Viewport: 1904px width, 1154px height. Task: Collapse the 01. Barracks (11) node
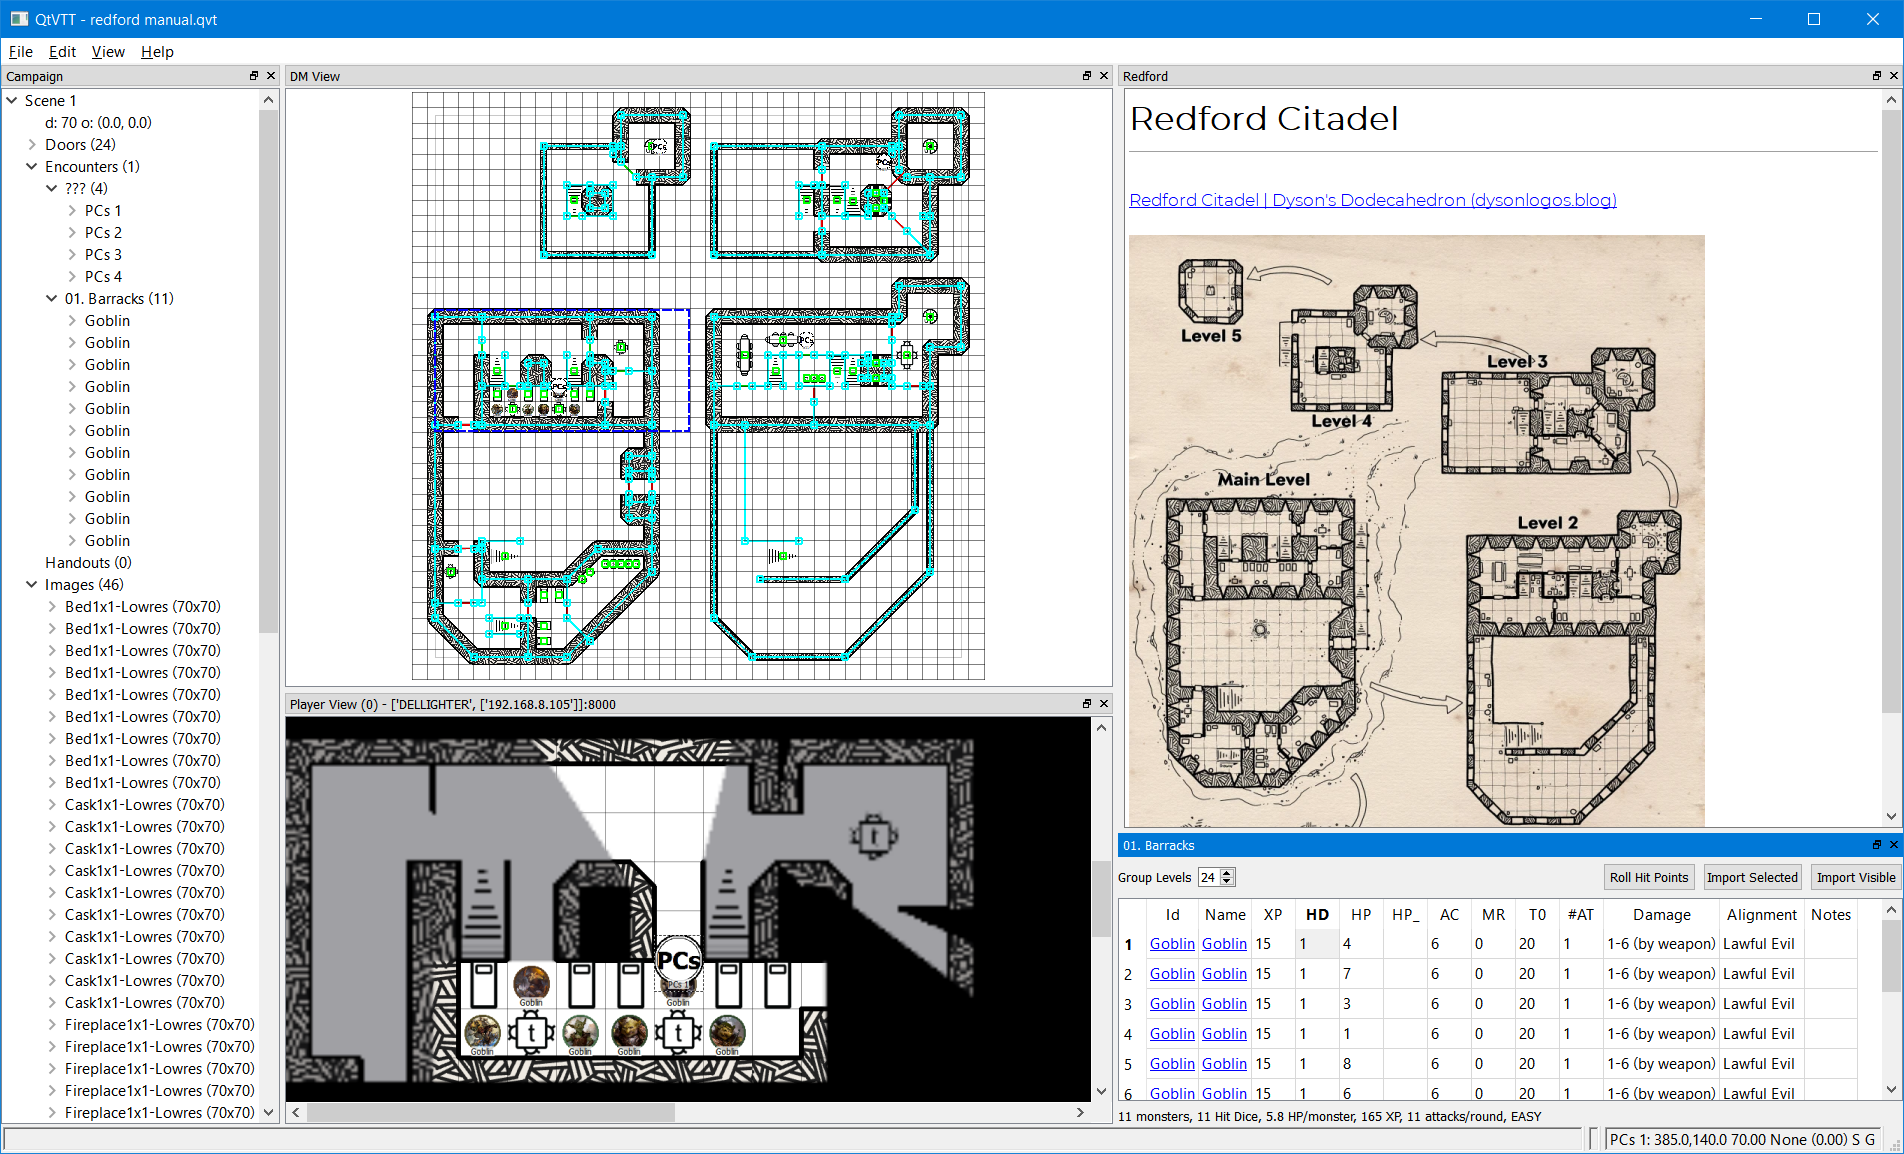click(52, 299)
